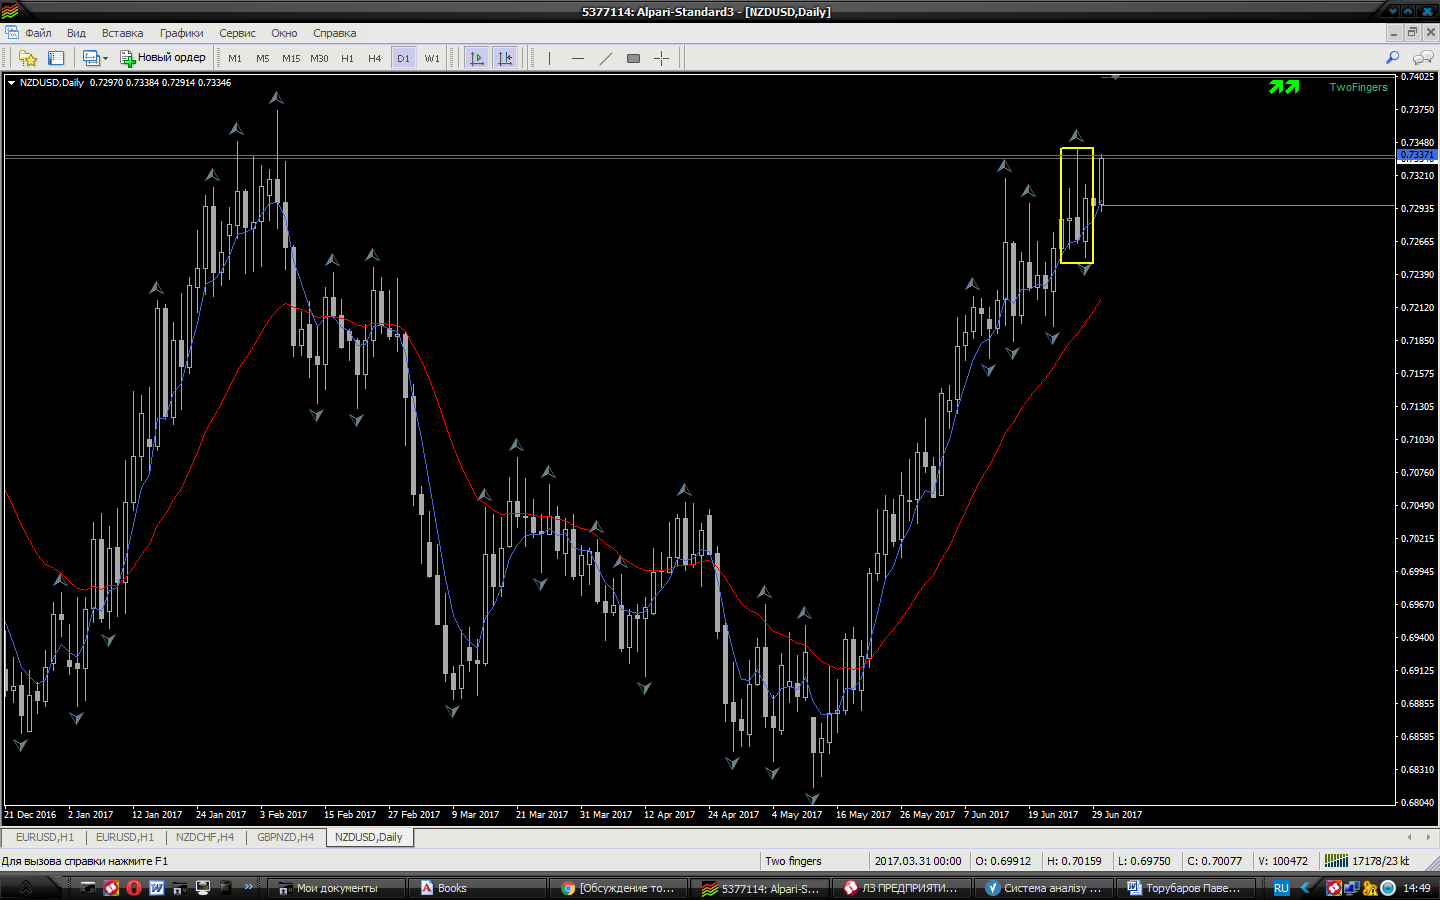The image size is (1440, 900).
Task: Switch to the NZDCHF,H4 chart tab
Action: [x=205, y=837]
